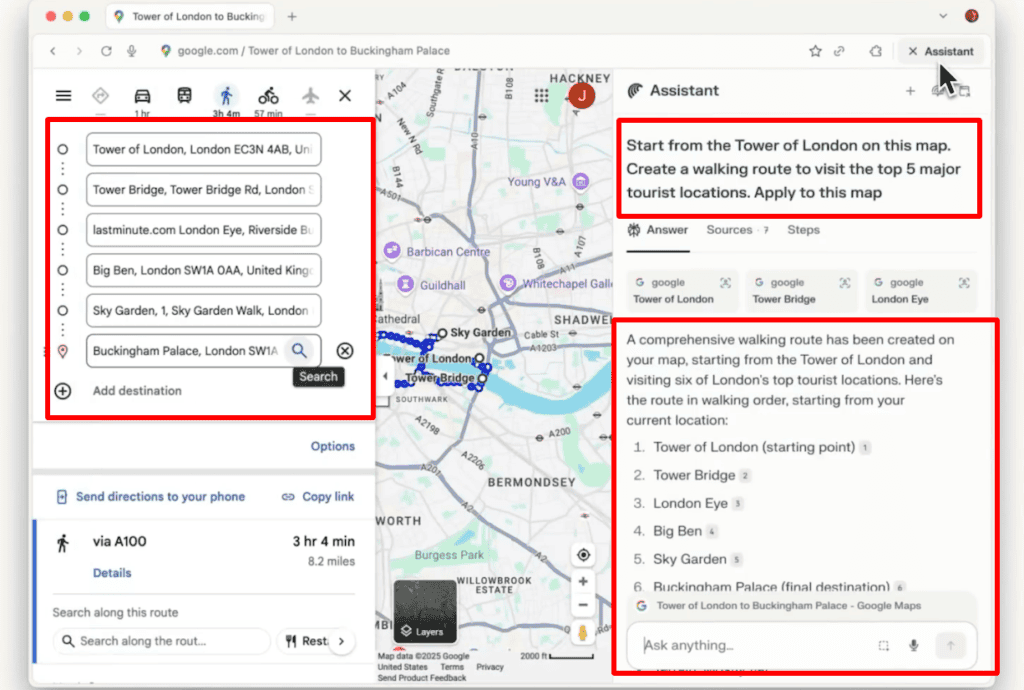This screenshot has width=1024, height=690.
Task: Click the Barbican Centre map marker
Action: point(392,250)
